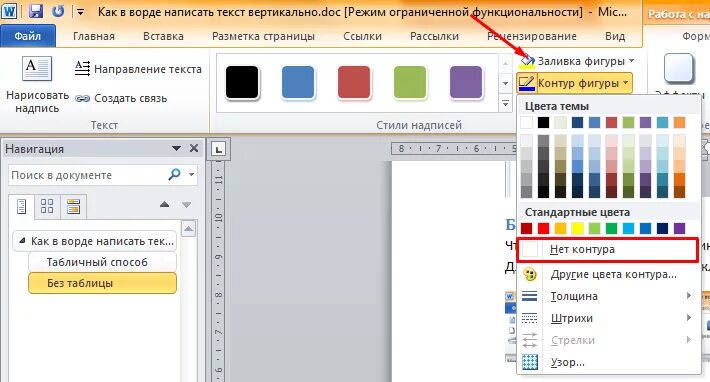The width and height of the screenshot is (710, 382).
Task: Choose the purple text box style
Action: (466, 82)
